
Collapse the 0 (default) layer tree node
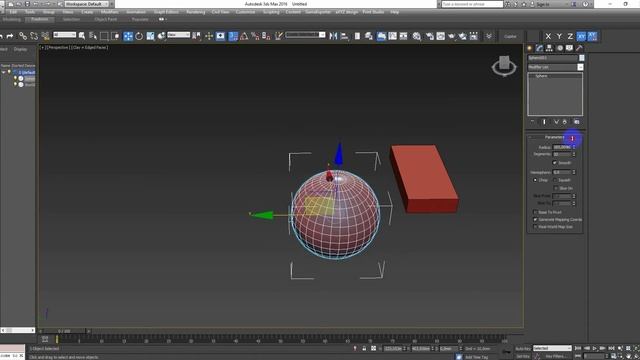[4, 72]
